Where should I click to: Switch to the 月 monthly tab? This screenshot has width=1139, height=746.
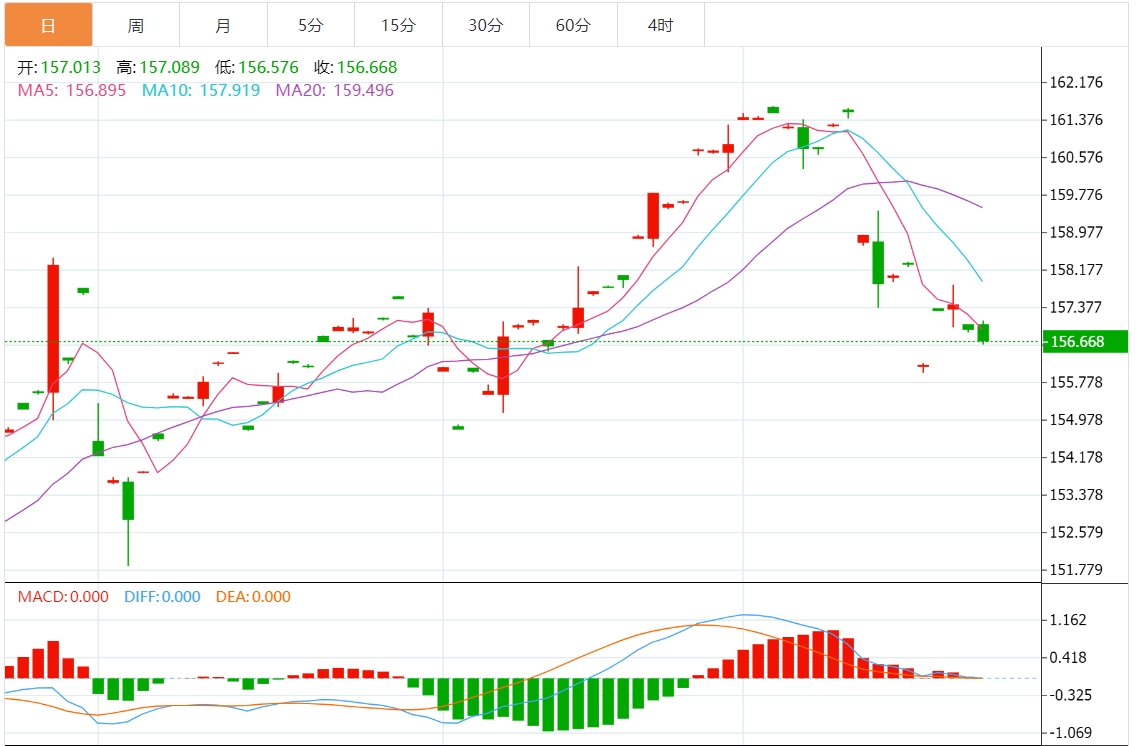tap(223, 25)
